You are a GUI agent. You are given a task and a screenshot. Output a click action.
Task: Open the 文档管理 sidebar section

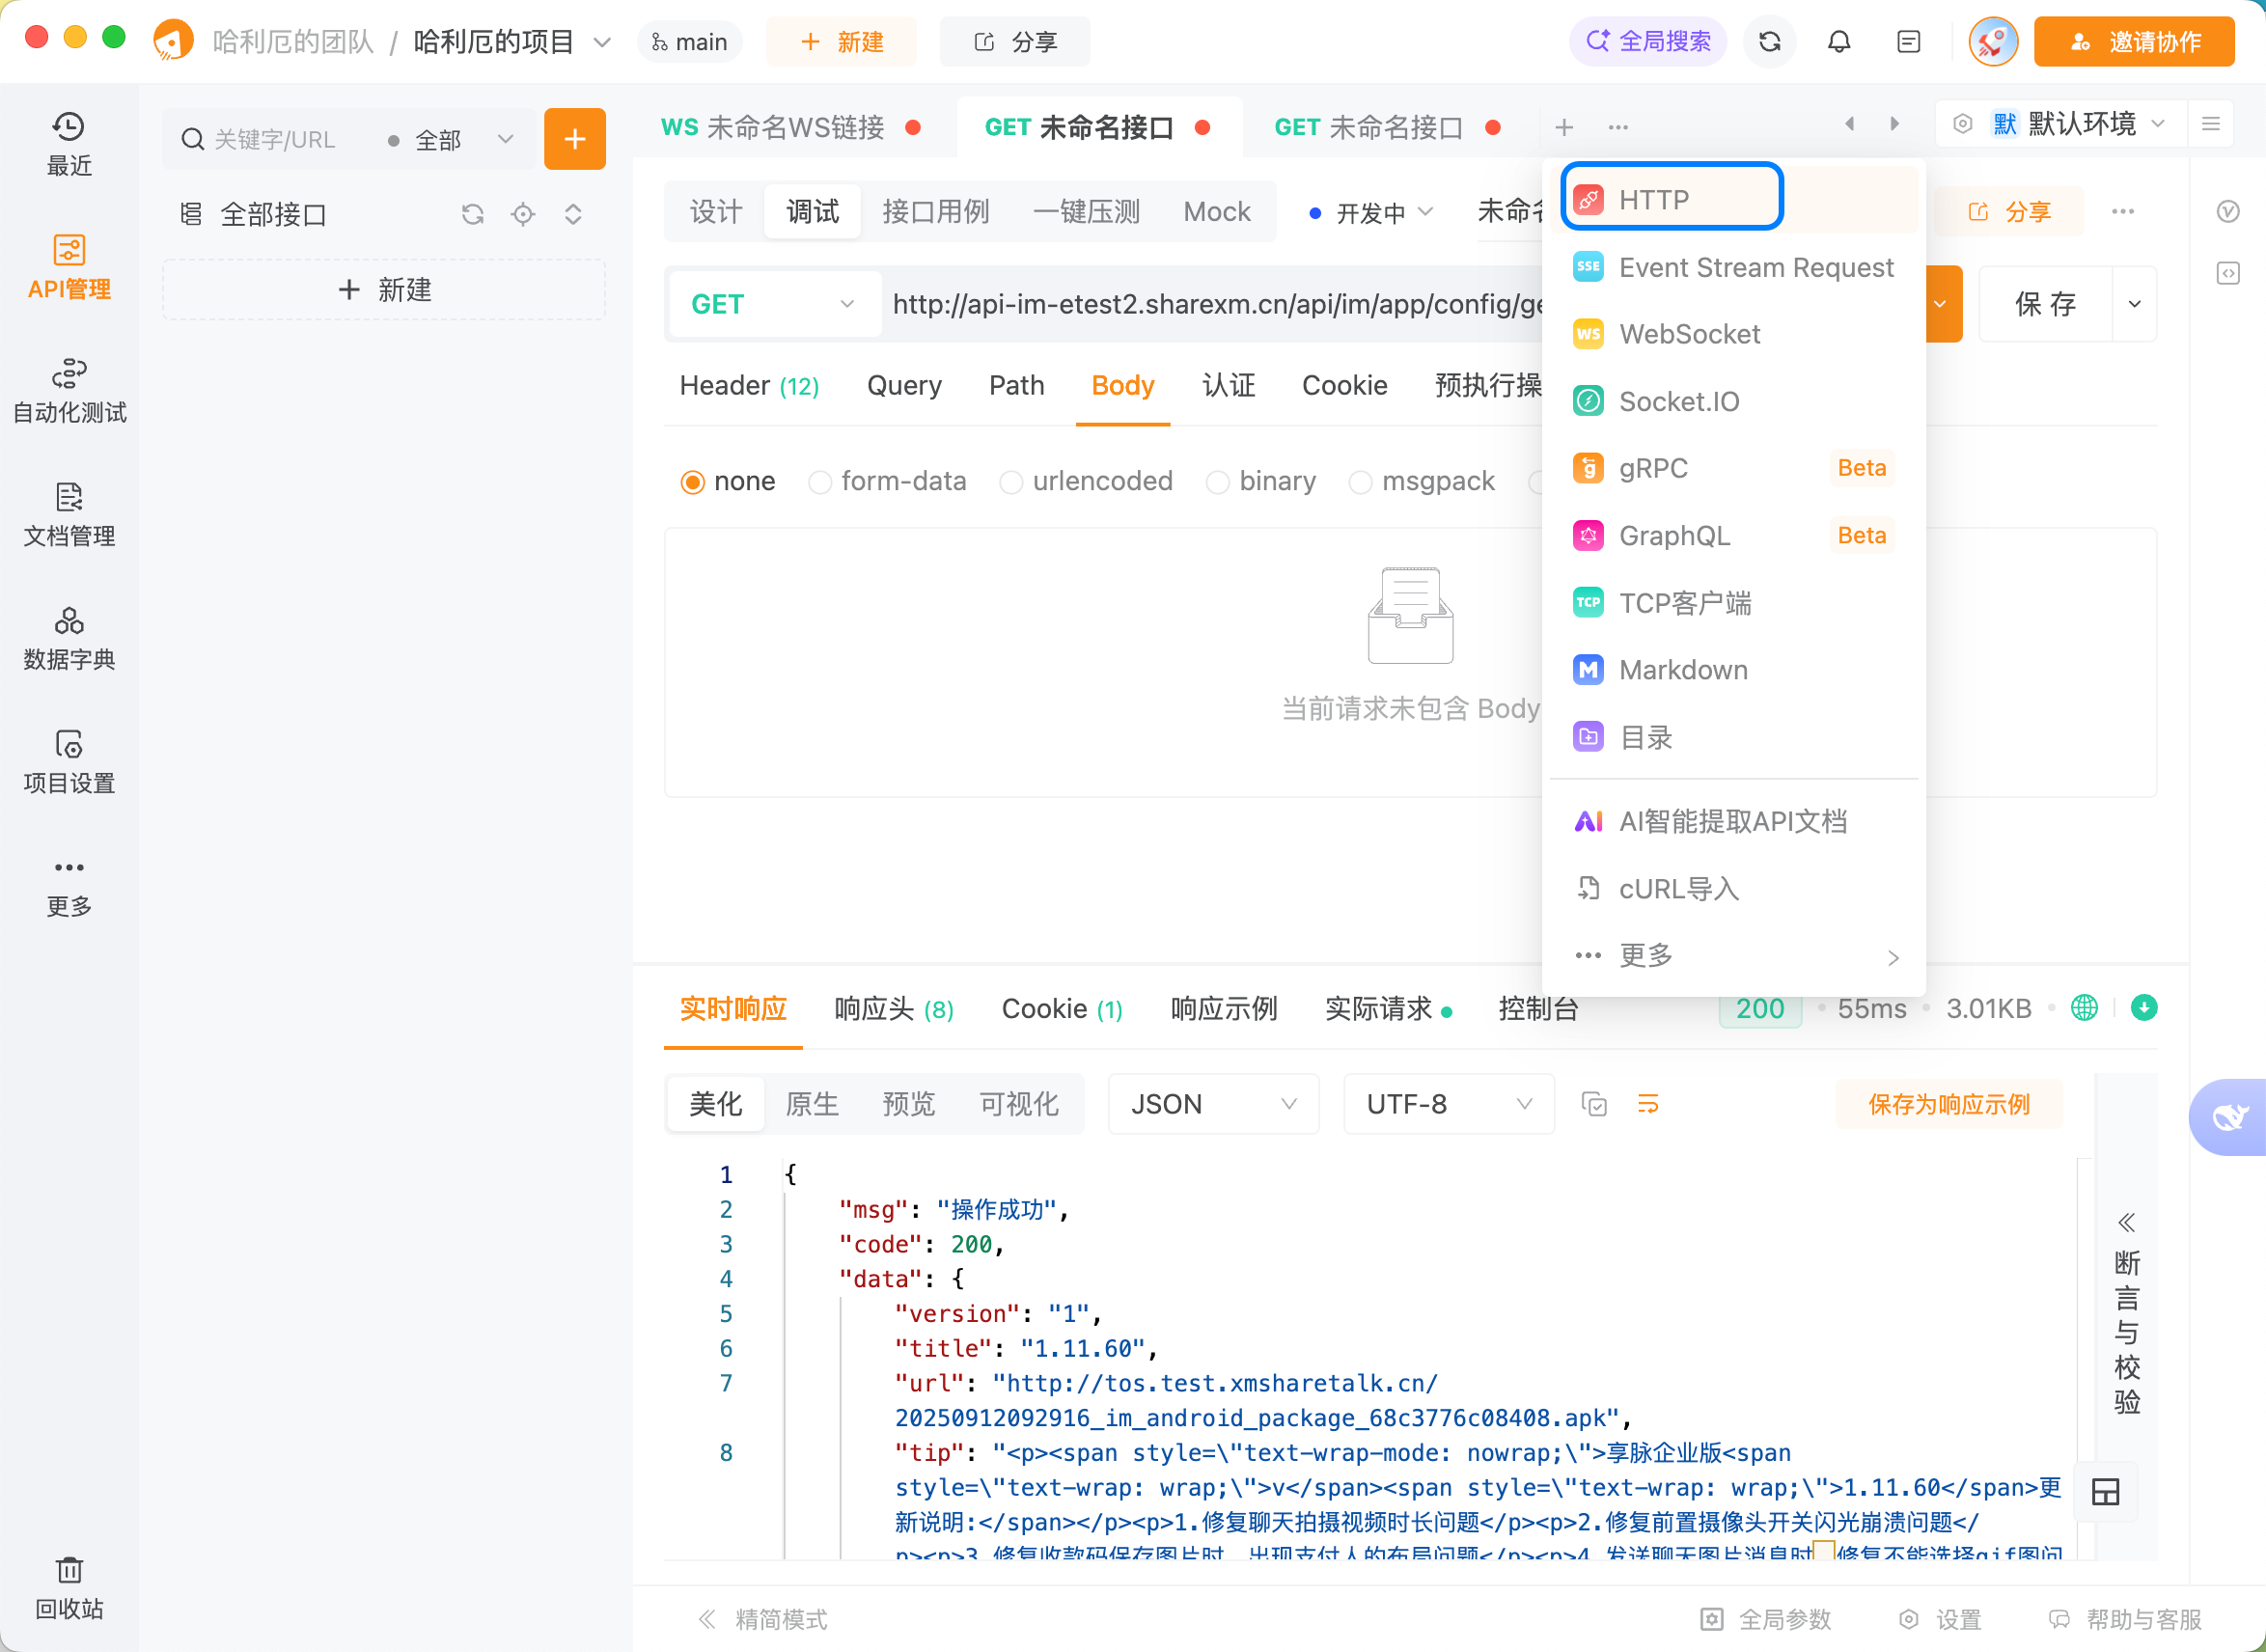68,514
